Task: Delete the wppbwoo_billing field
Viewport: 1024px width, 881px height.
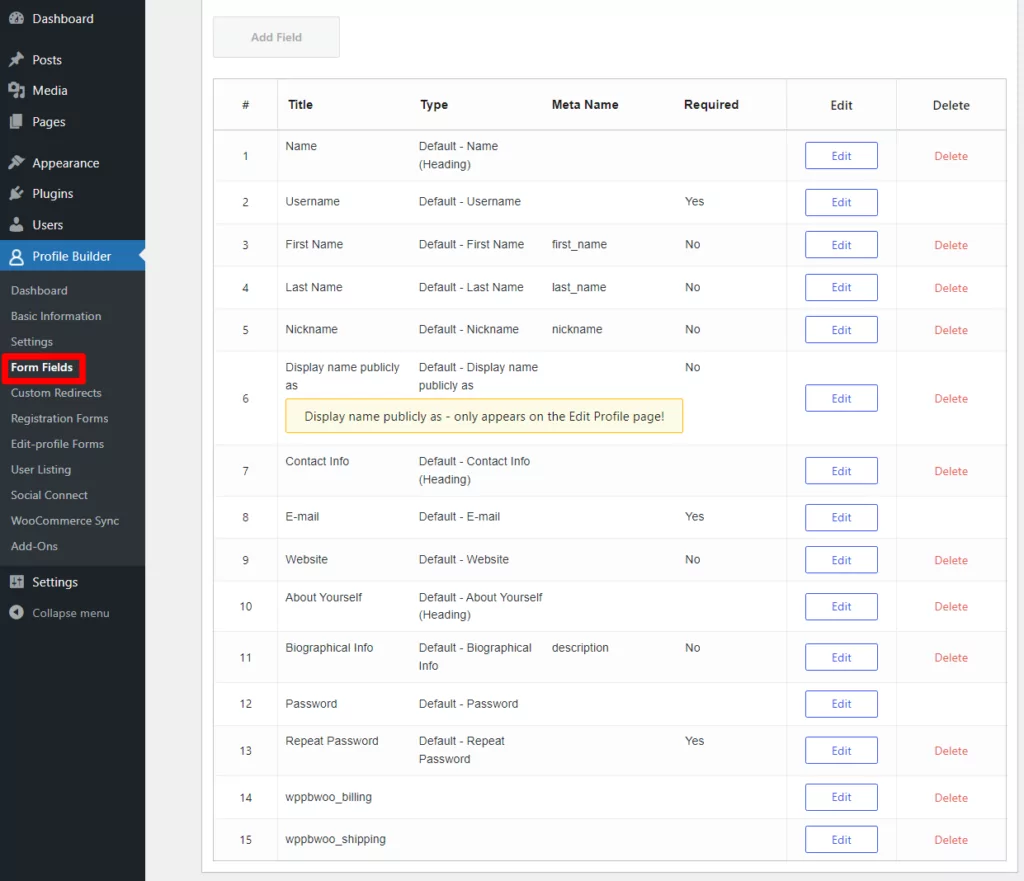Action: tap(951, 797)
